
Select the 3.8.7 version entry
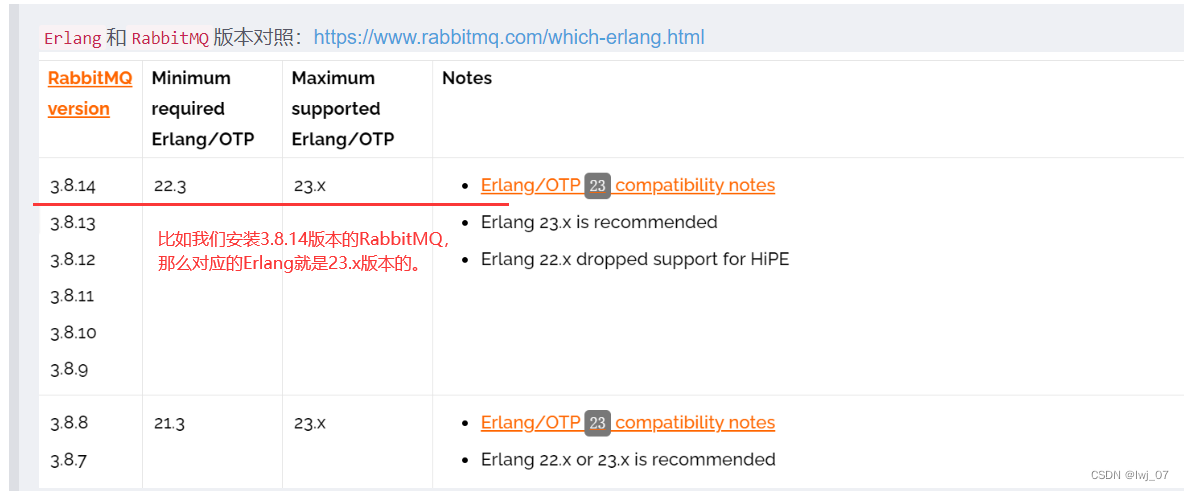tap(69, 460)
